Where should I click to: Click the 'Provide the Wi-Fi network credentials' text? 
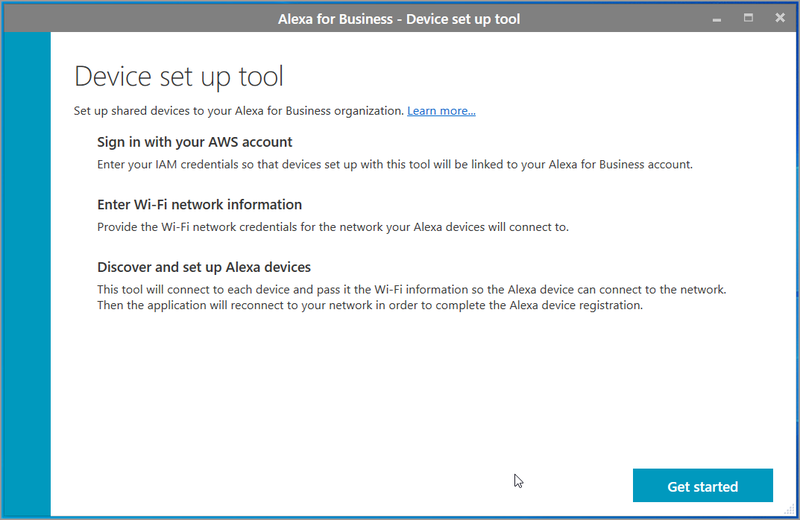pyautogui.click(x=333, y=227)
